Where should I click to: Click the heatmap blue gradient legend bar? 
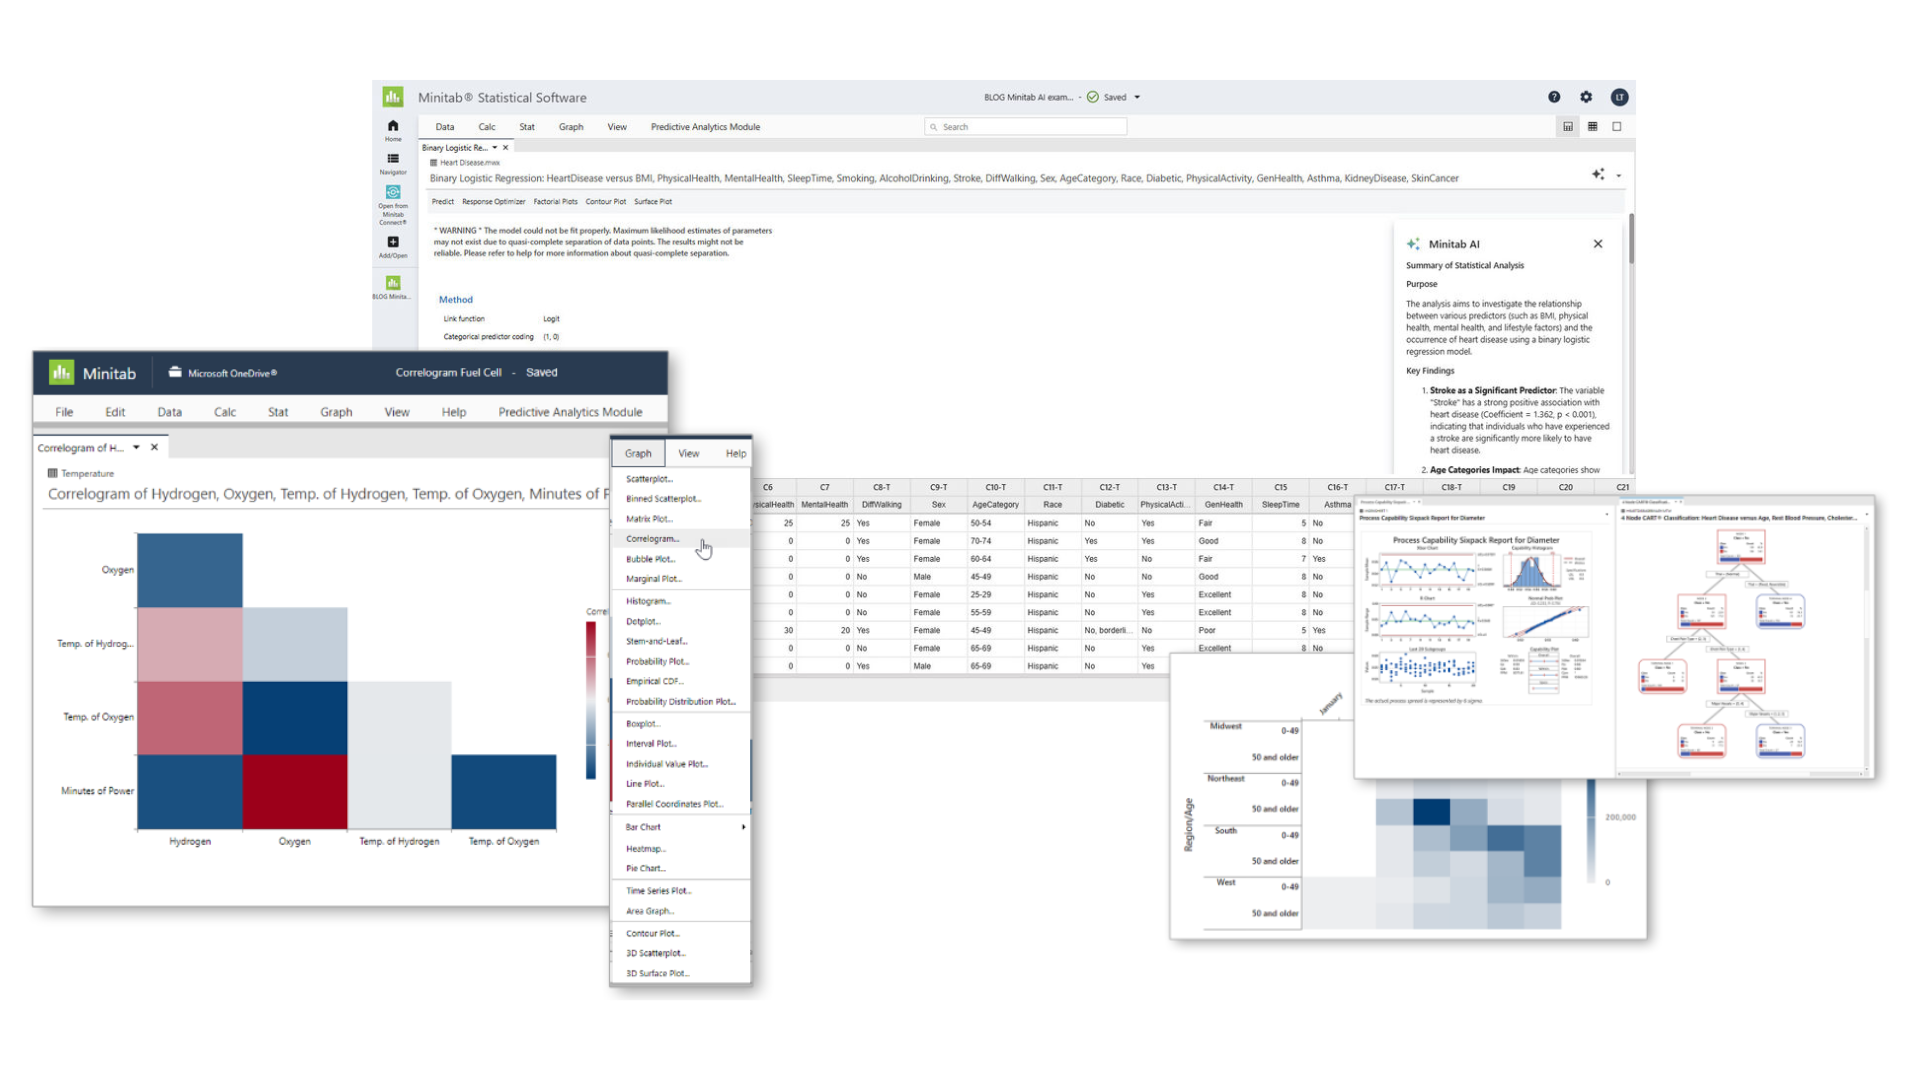(1591, 832)
